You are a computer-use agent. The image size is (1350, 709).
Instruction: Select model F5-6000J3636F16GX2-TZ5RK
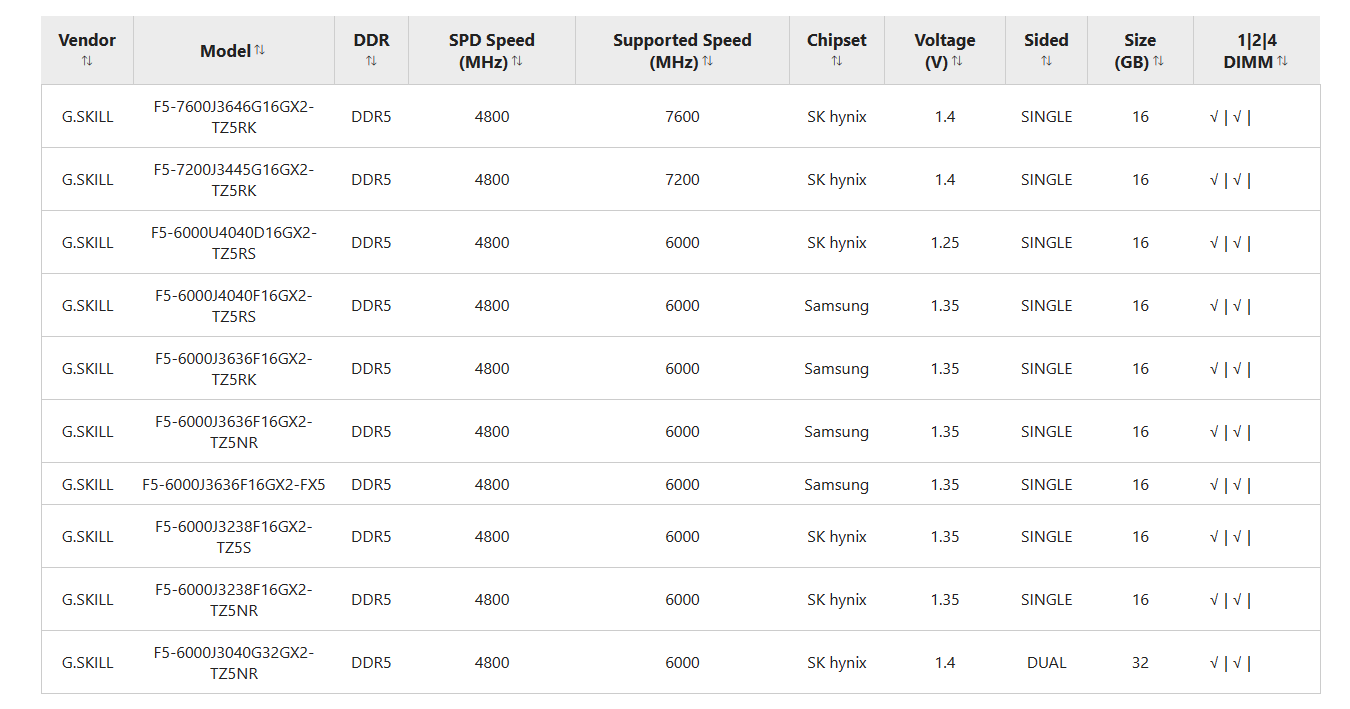coord(234,368)
